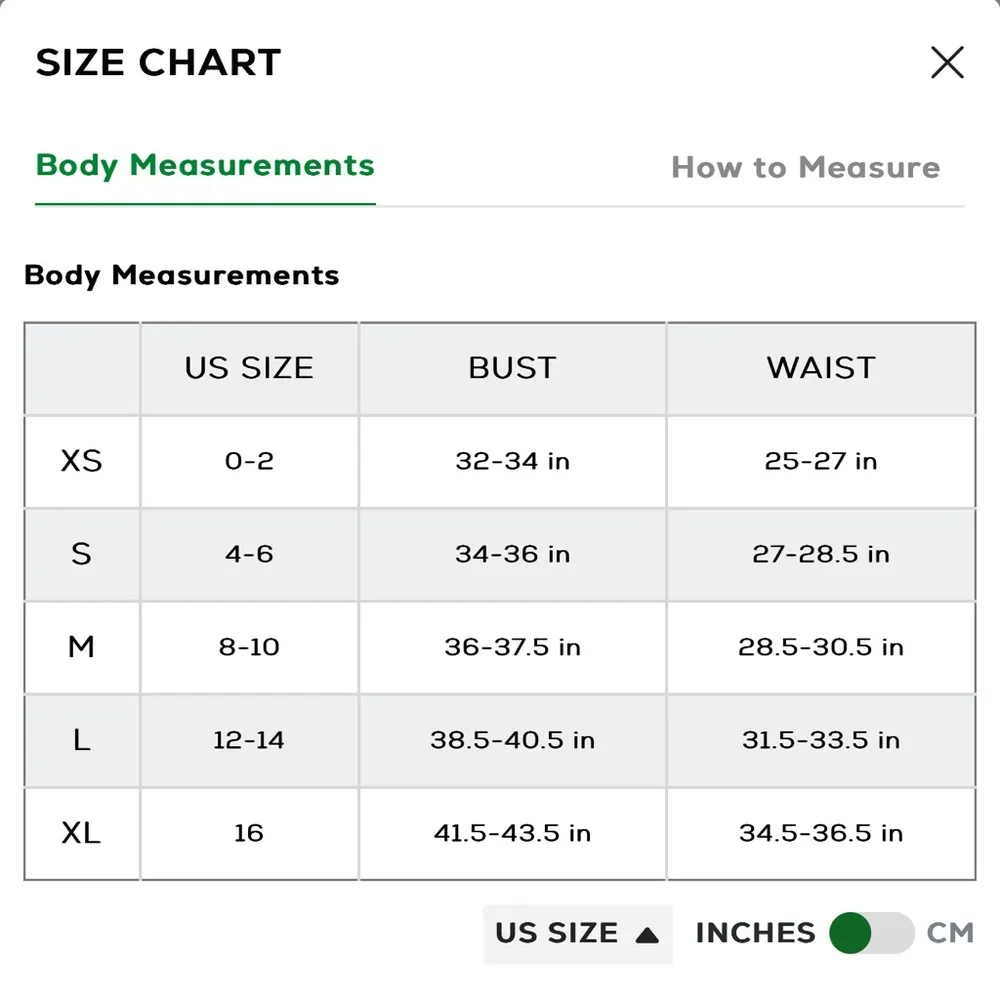
Task: Select the L size row label
Action: pos(81,740)
